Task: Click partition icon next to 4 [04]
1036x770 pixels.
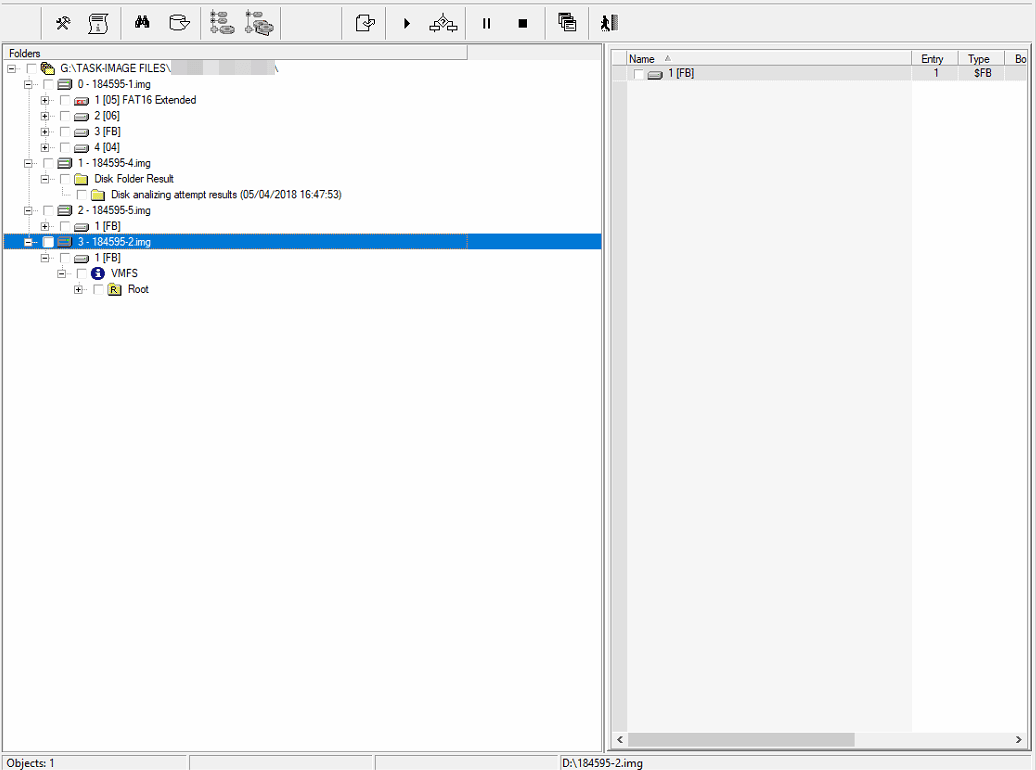Action: [81, 148]
